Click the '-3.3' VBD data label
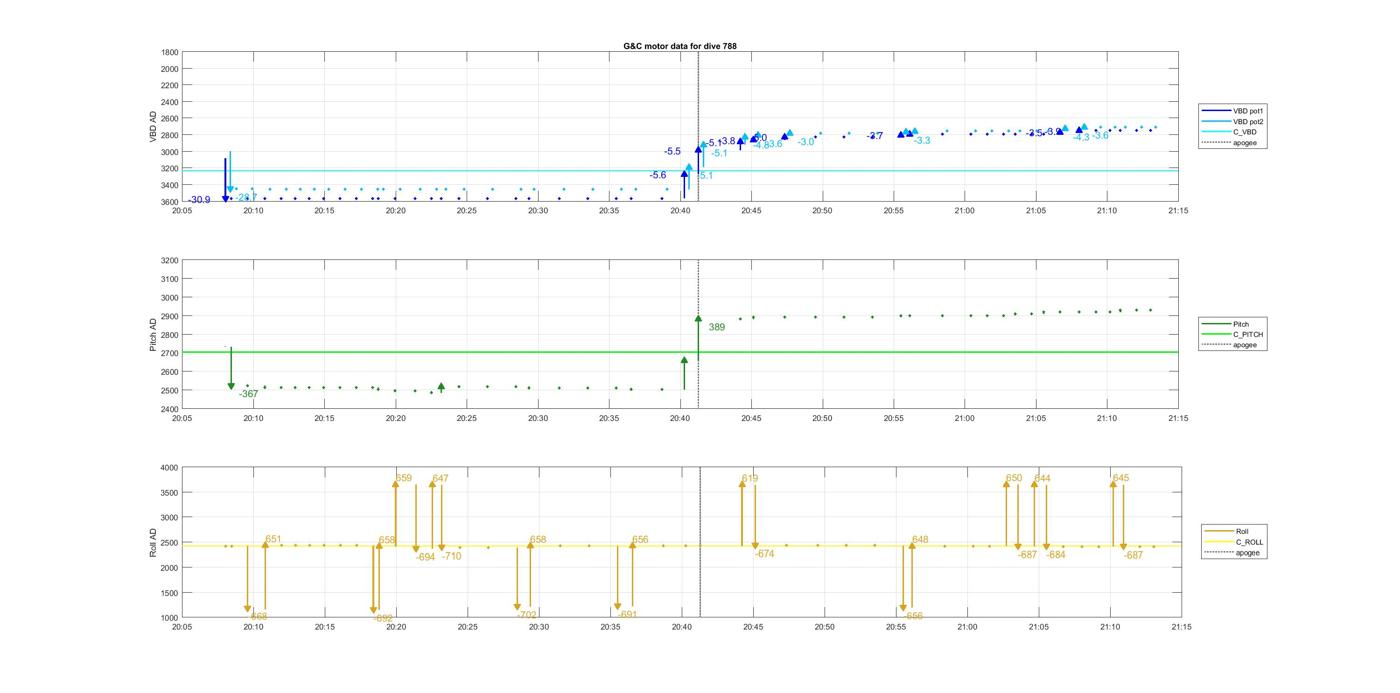Image resolution: width=1400 pixels, height=693 pixels. pos(922,141)
